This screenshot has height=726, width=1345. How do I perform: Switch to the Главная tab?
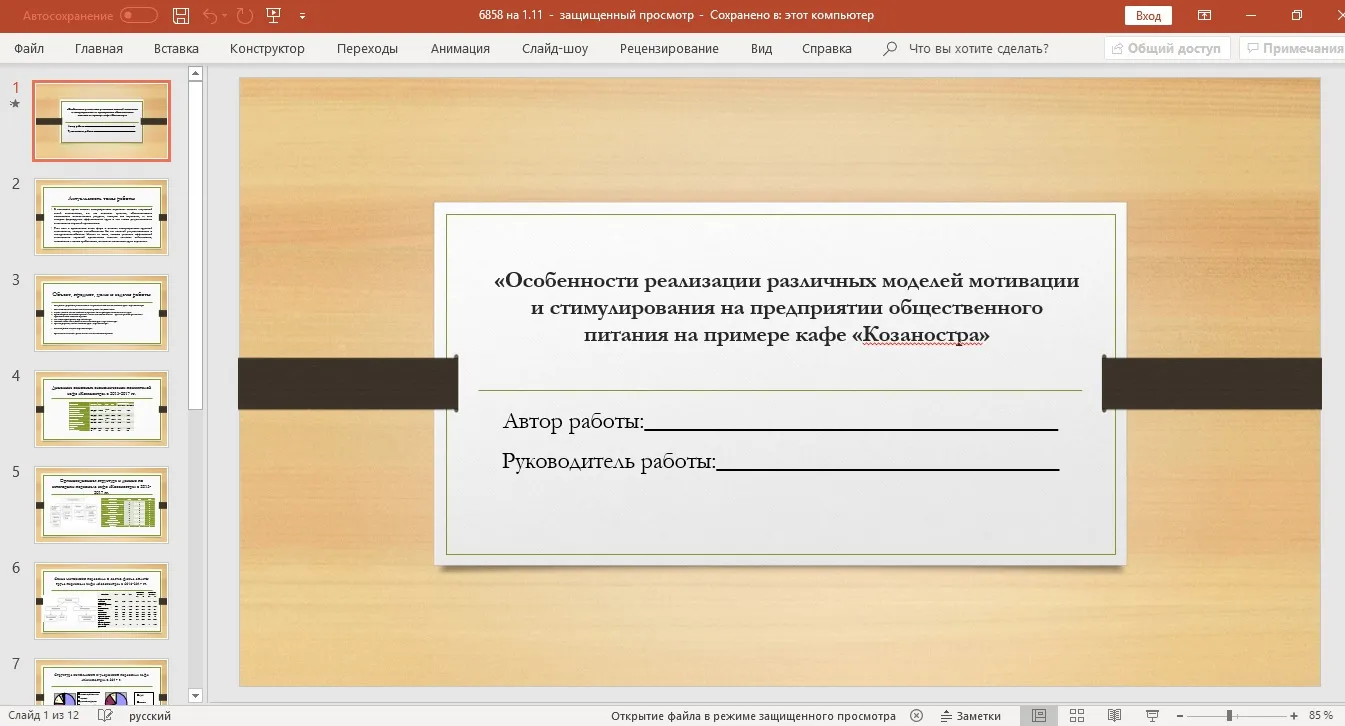(x=98, y=48)
